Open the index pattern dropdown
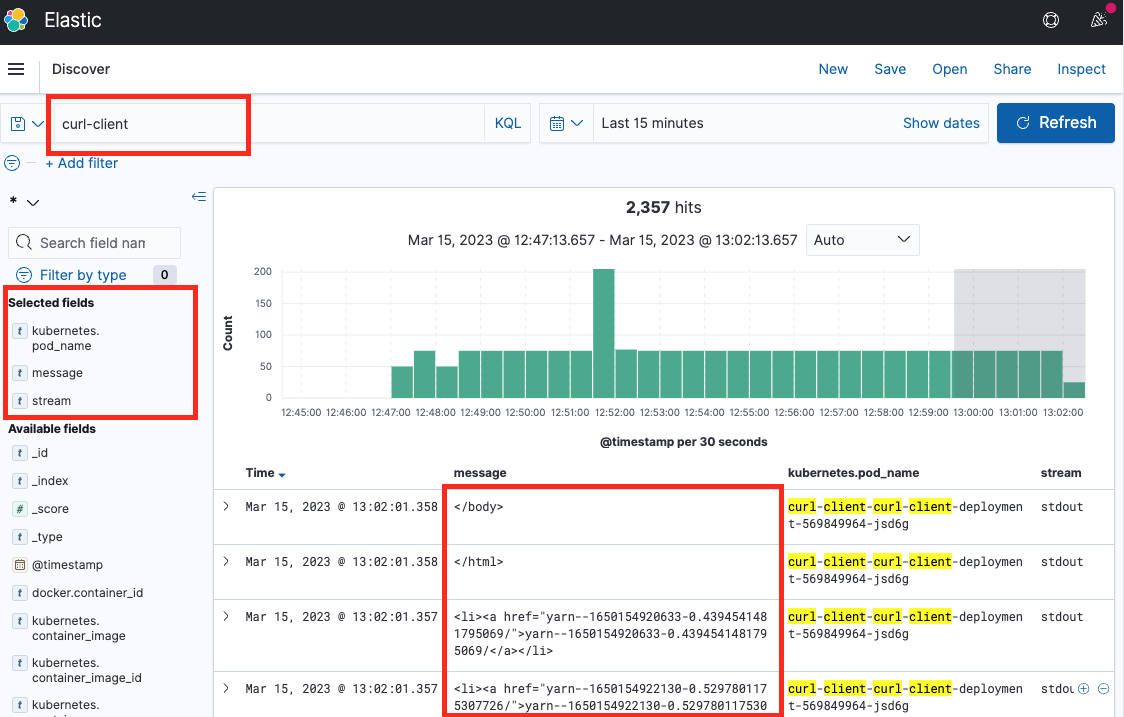 (24, 202)
